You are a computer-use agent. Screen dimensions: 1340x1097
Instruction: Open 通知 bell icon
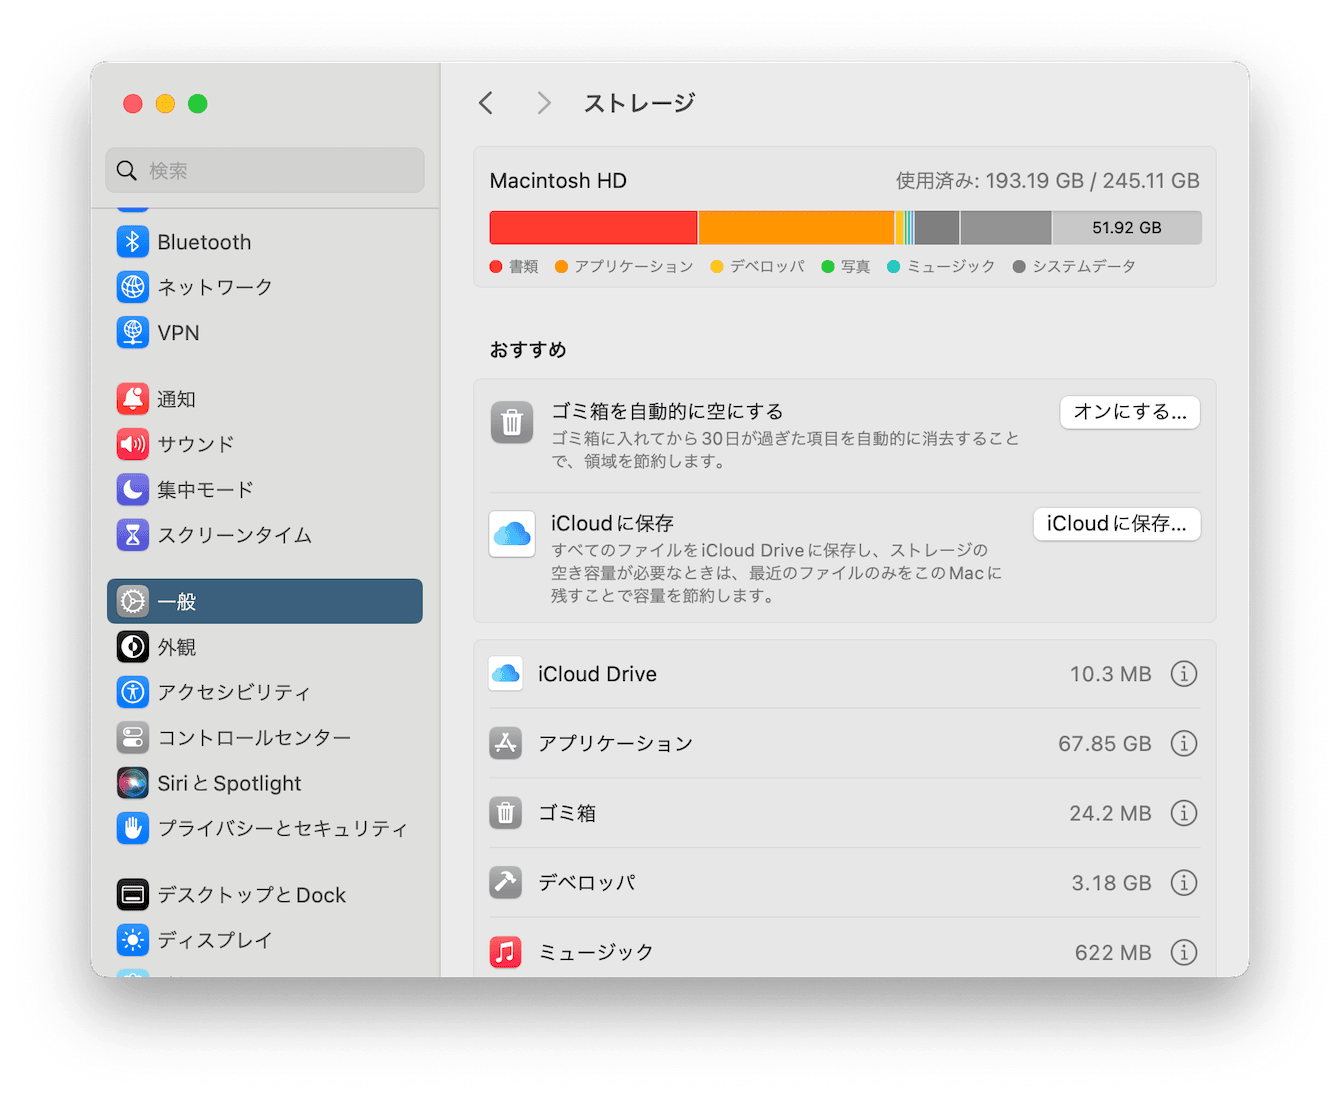coord(133,399)
